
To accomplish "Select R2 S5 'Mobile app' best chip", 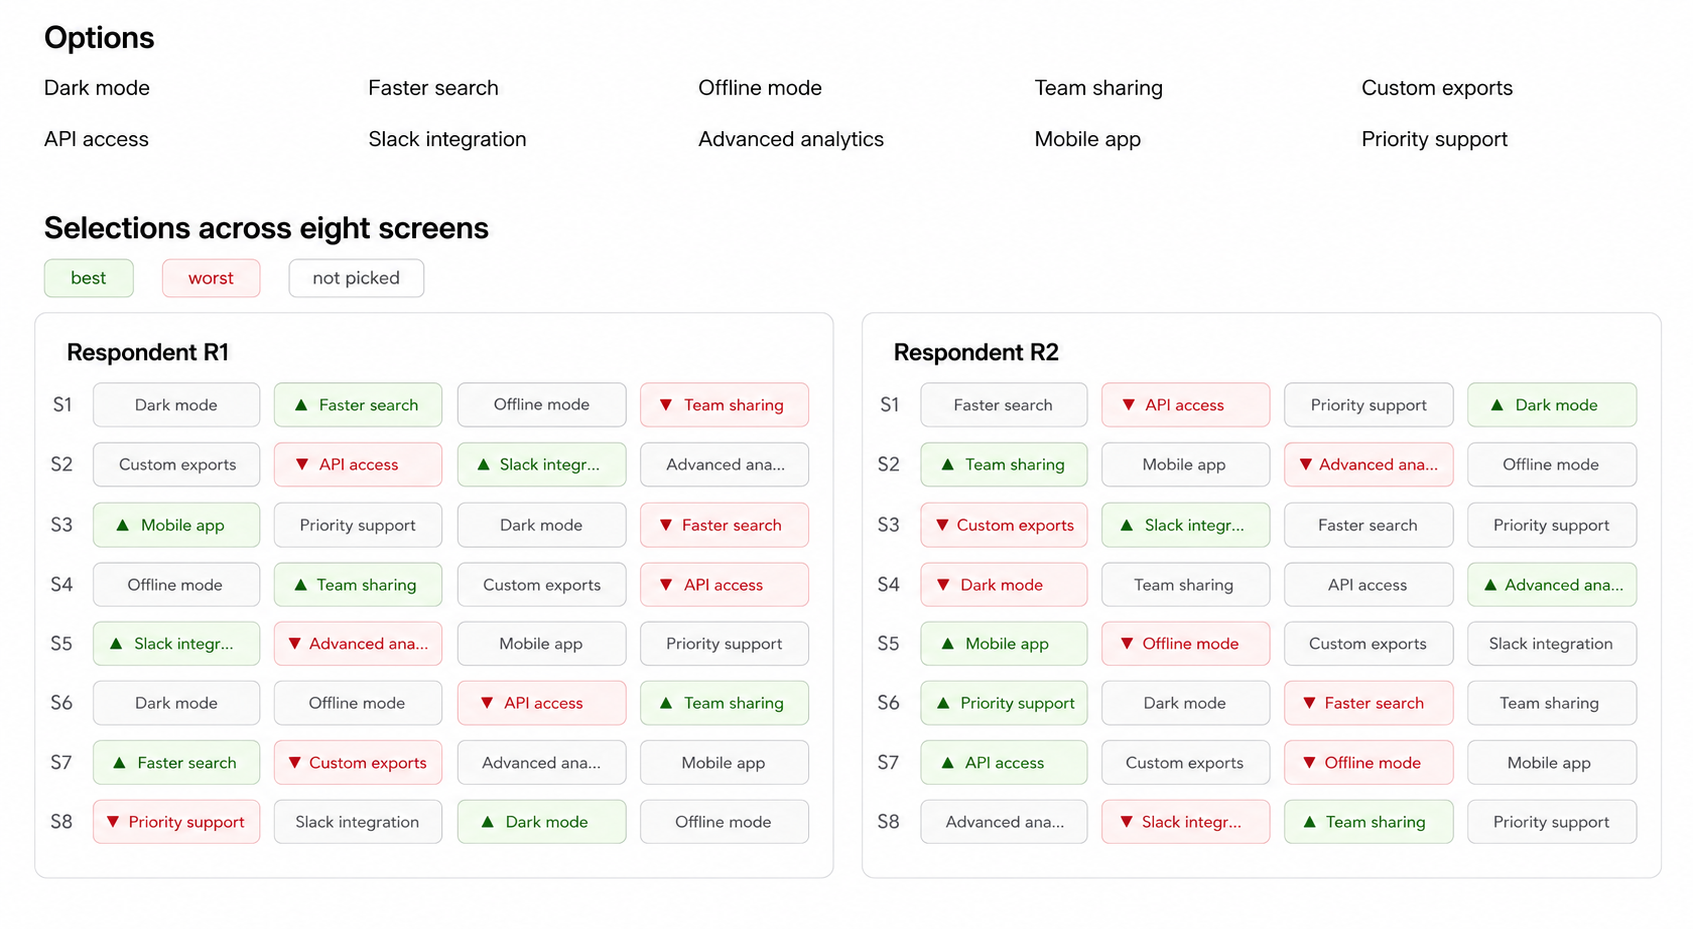I will pyautogui.click(x=1004, y=644).
